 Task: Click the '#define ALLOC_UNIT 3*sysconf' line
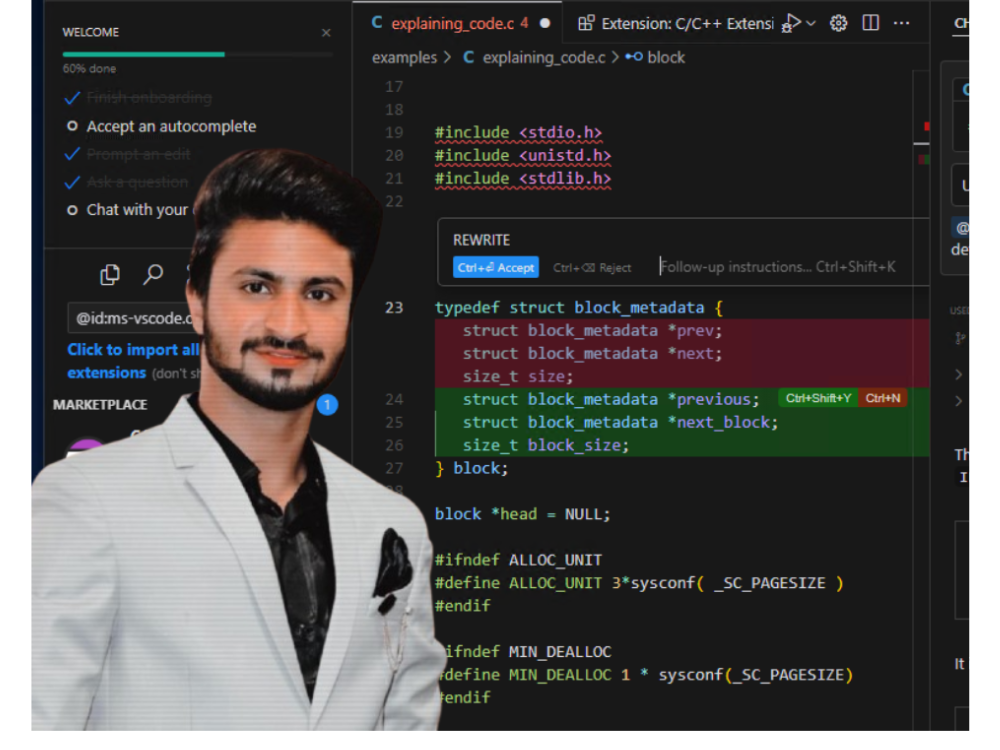tap(640, 583)
